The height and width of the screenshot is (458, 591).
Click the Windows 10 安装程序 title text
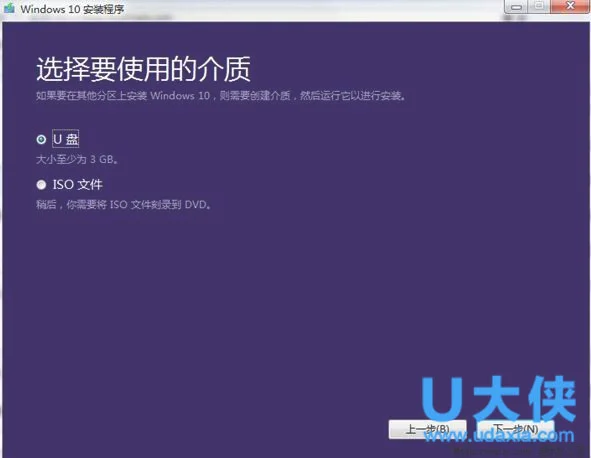pos(72,9)
